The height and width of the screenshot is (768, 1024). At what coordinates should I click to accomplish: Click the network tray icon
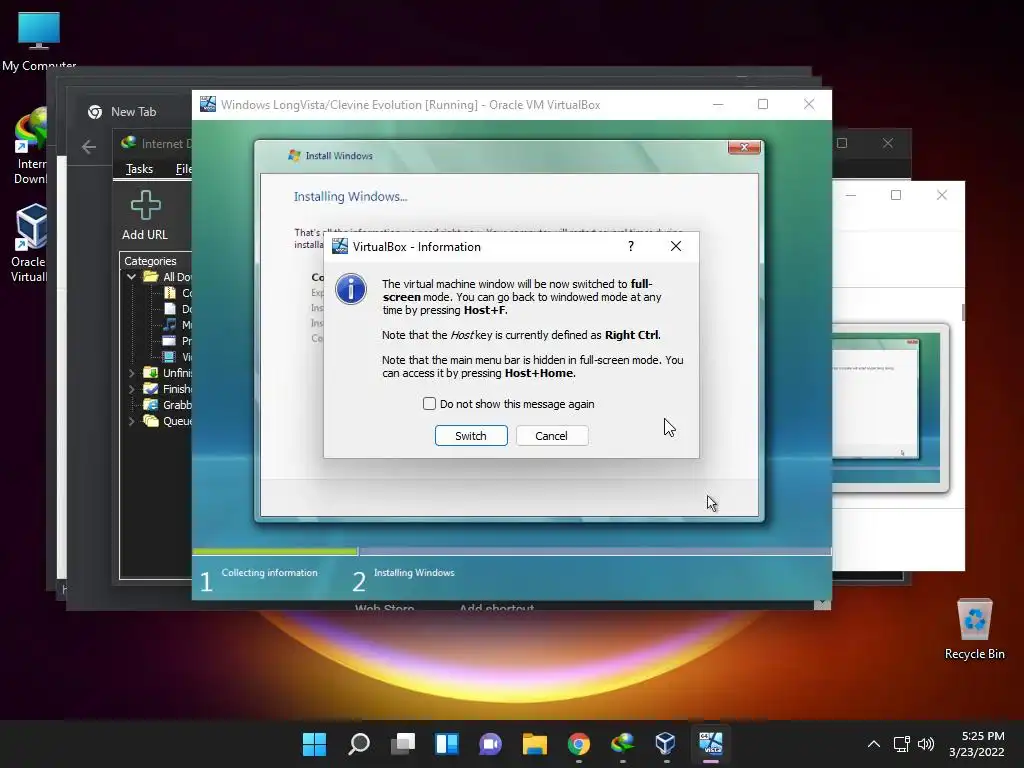coord(902,744)
